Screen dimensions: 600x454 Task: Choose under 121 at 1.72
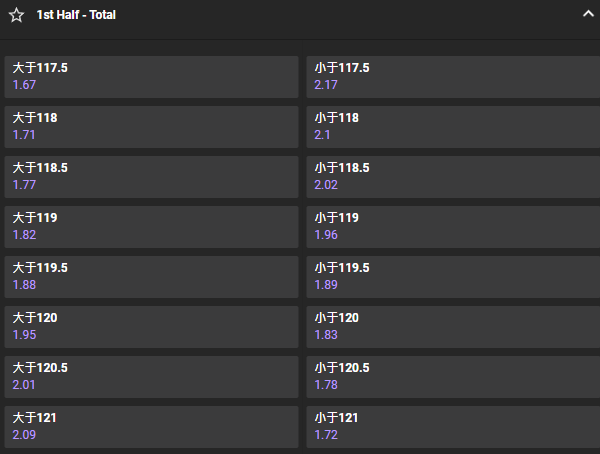(x=453, y=427)
